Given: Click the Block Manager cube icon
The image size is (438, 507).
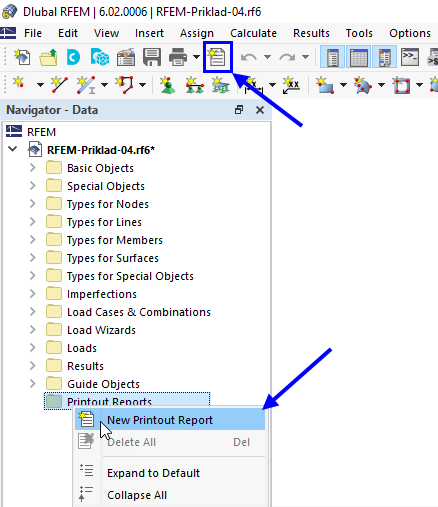Looking at the screenshot, I should [100, 57].
